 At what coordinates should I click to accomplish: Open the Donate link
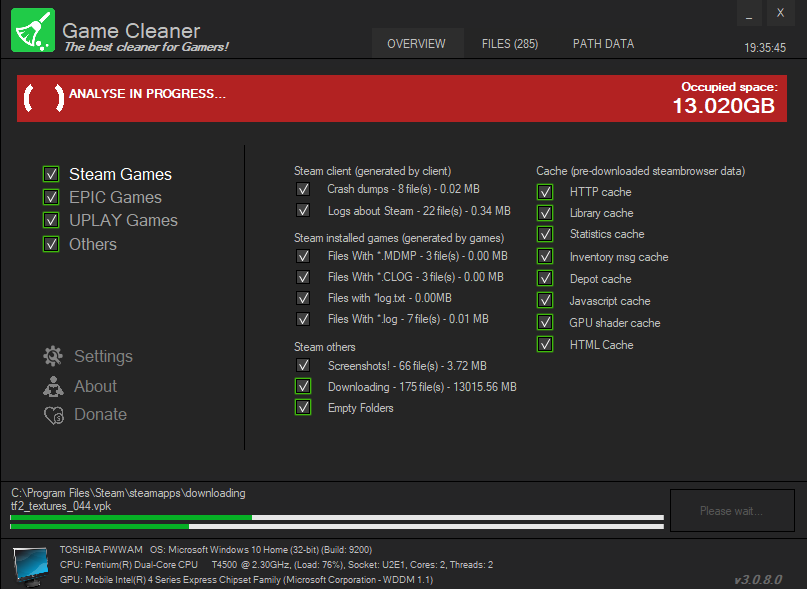click(x=100, y=414)
